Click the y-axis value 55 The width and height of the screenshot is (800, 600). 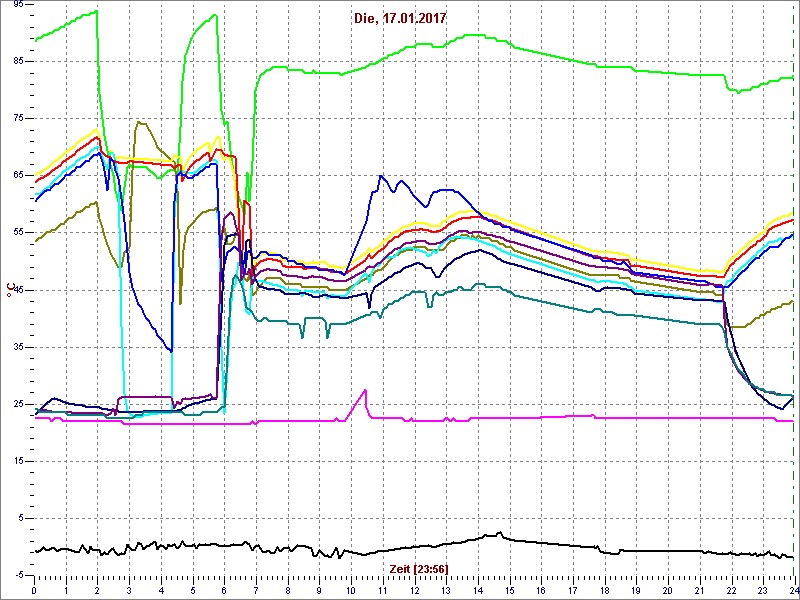(x=17, y=233)
